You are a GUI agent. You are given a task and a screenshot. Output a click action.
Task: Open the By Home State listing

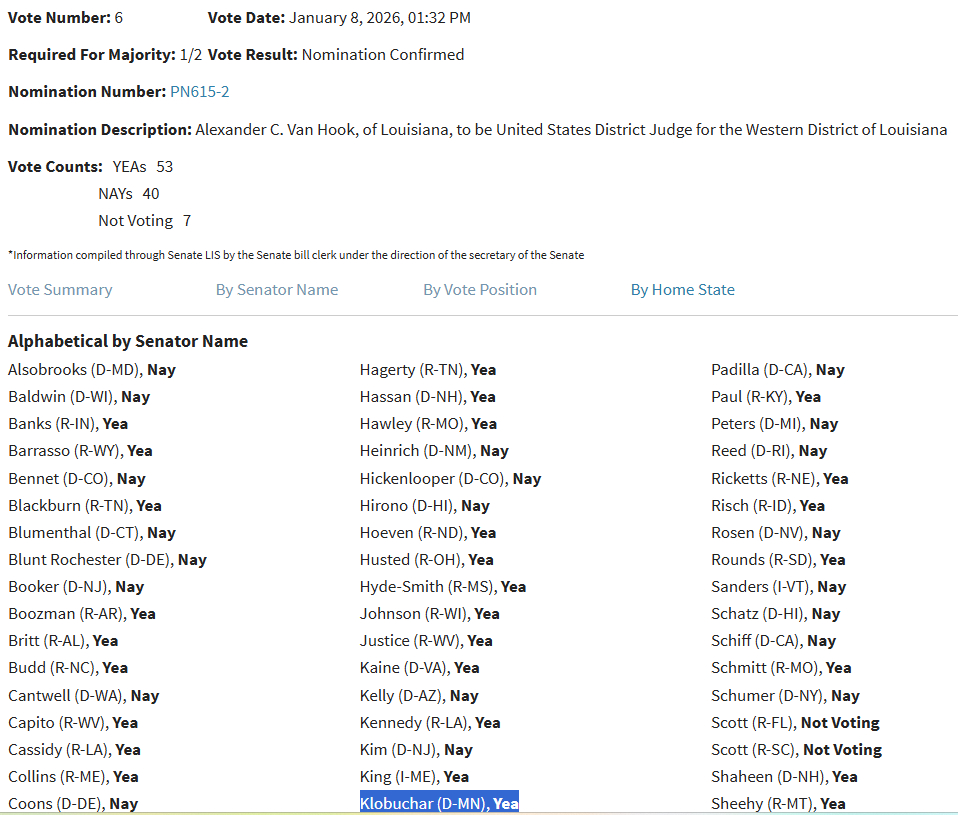point(682,290)
